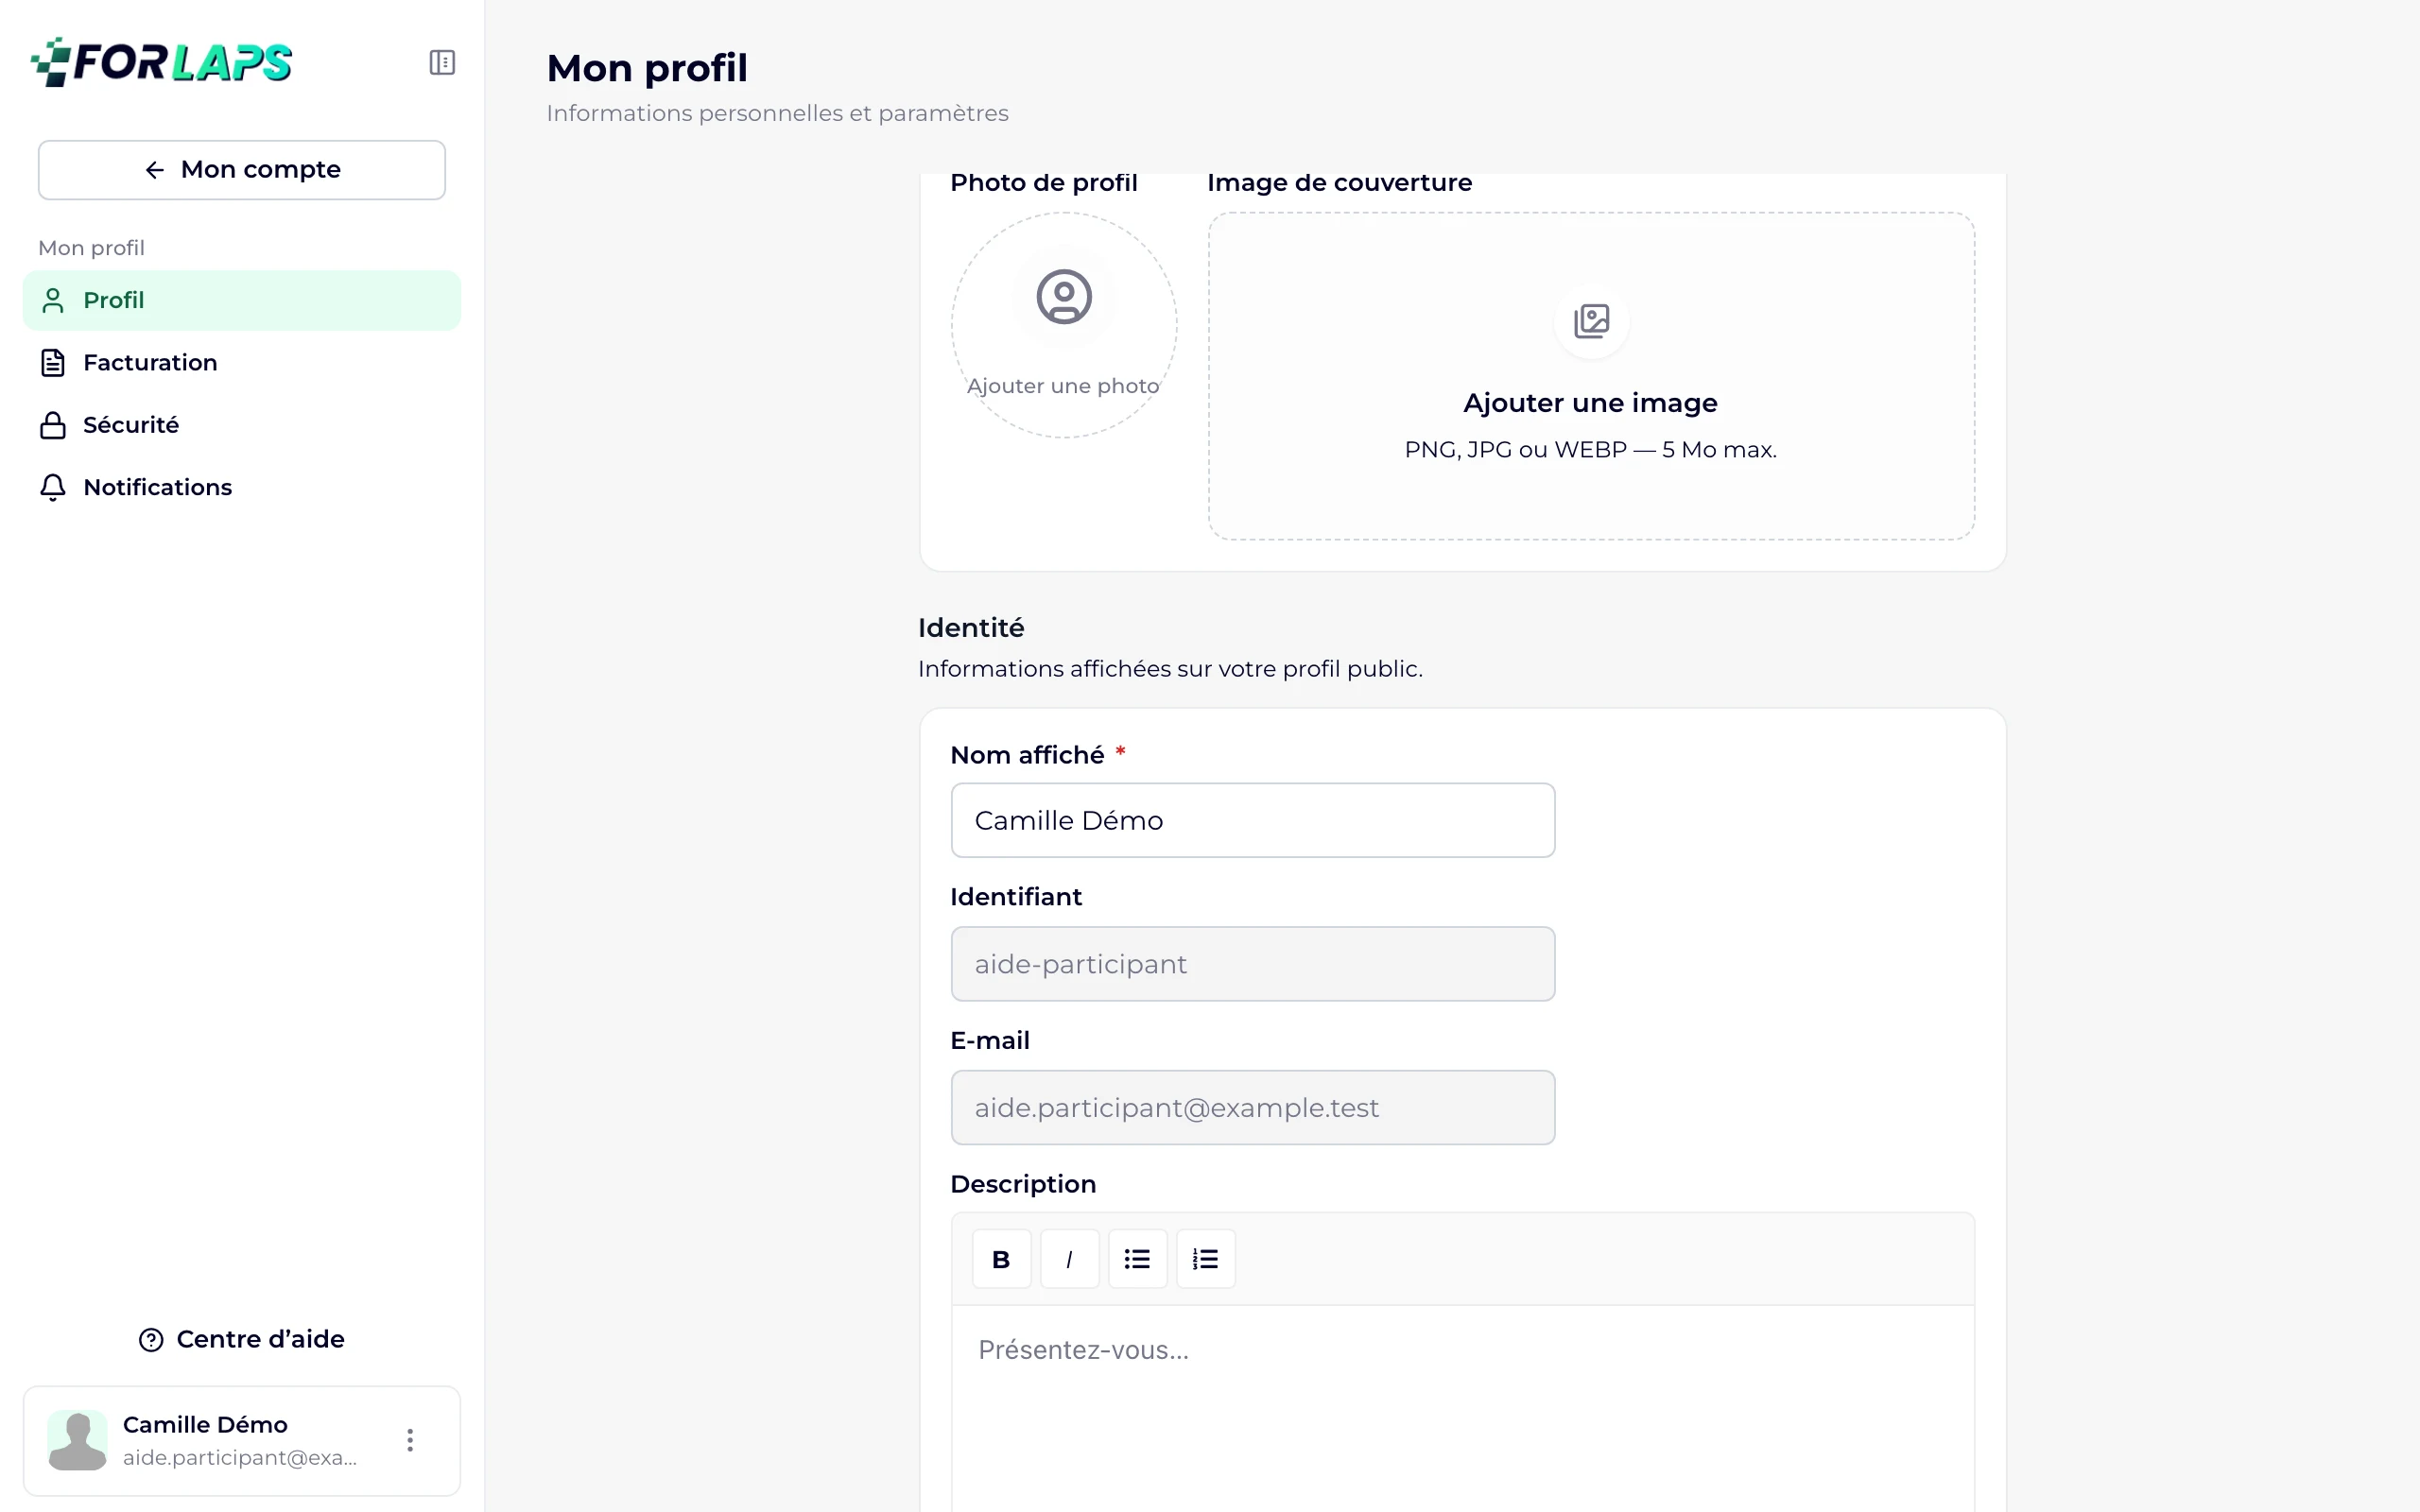Open Centre d'aide link
Screen dimensions: 2420x1512
tap(242, 1339)
